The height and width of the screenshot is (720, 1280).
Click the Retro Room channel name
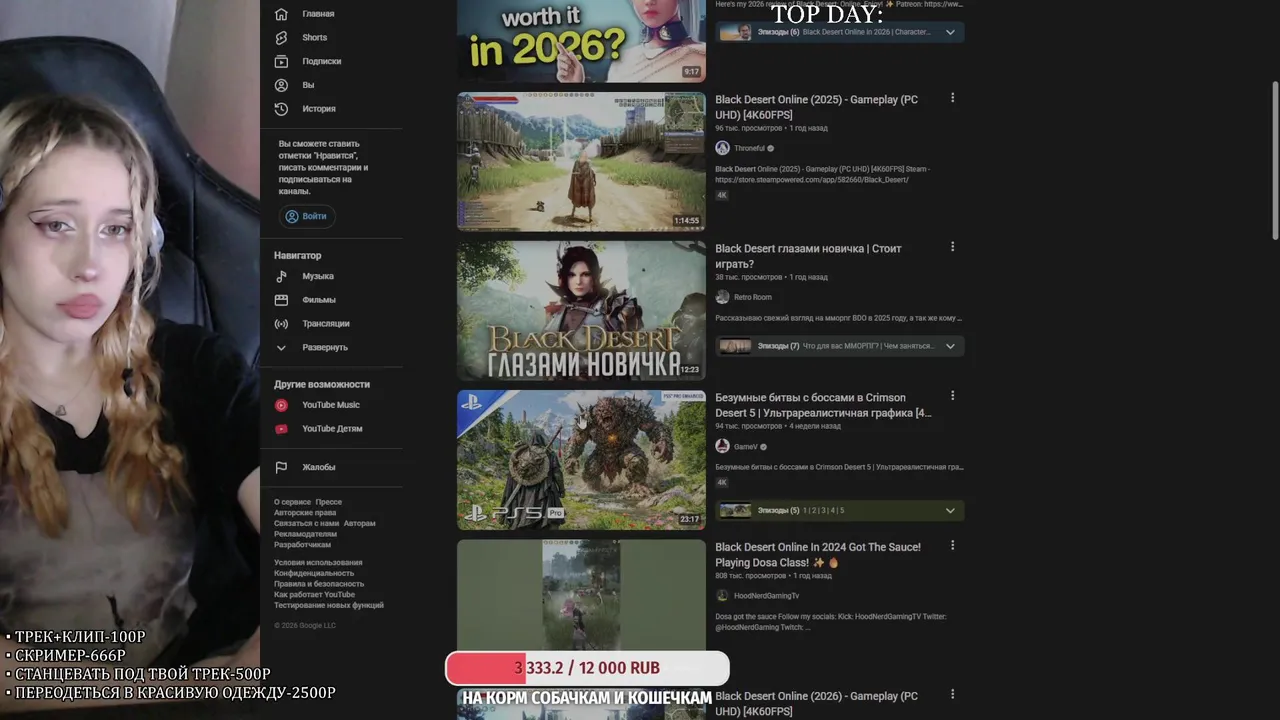tap(753, 297)
